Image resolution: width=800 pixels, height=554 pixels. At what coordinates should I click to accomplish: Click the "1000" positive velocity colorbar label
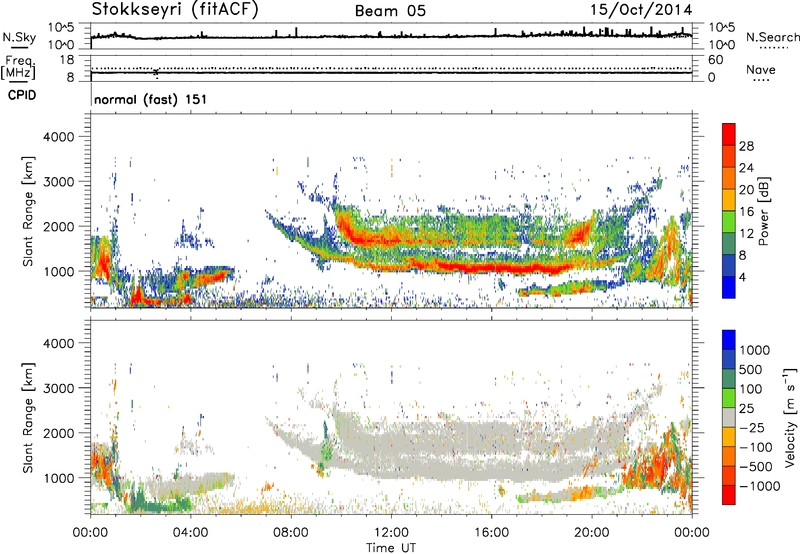coord(755,350)
